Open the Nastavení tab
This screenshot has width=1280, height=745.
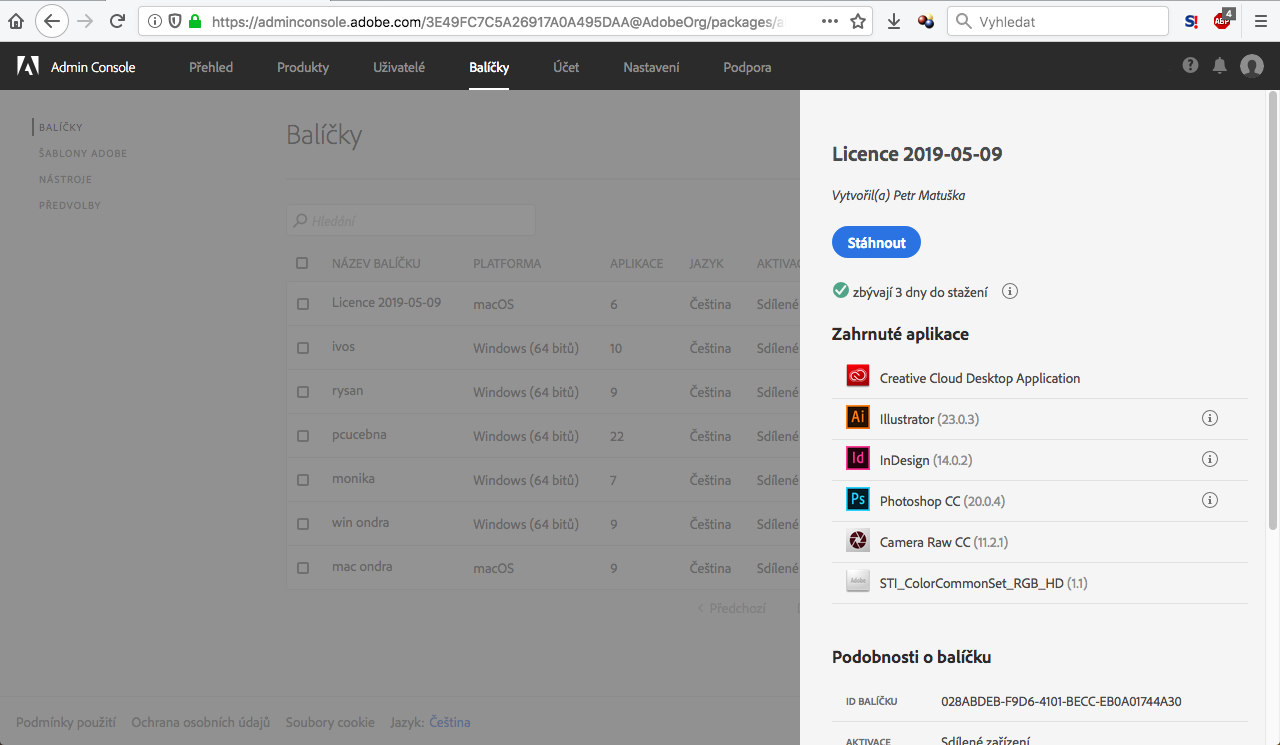(x=651, y=67)
